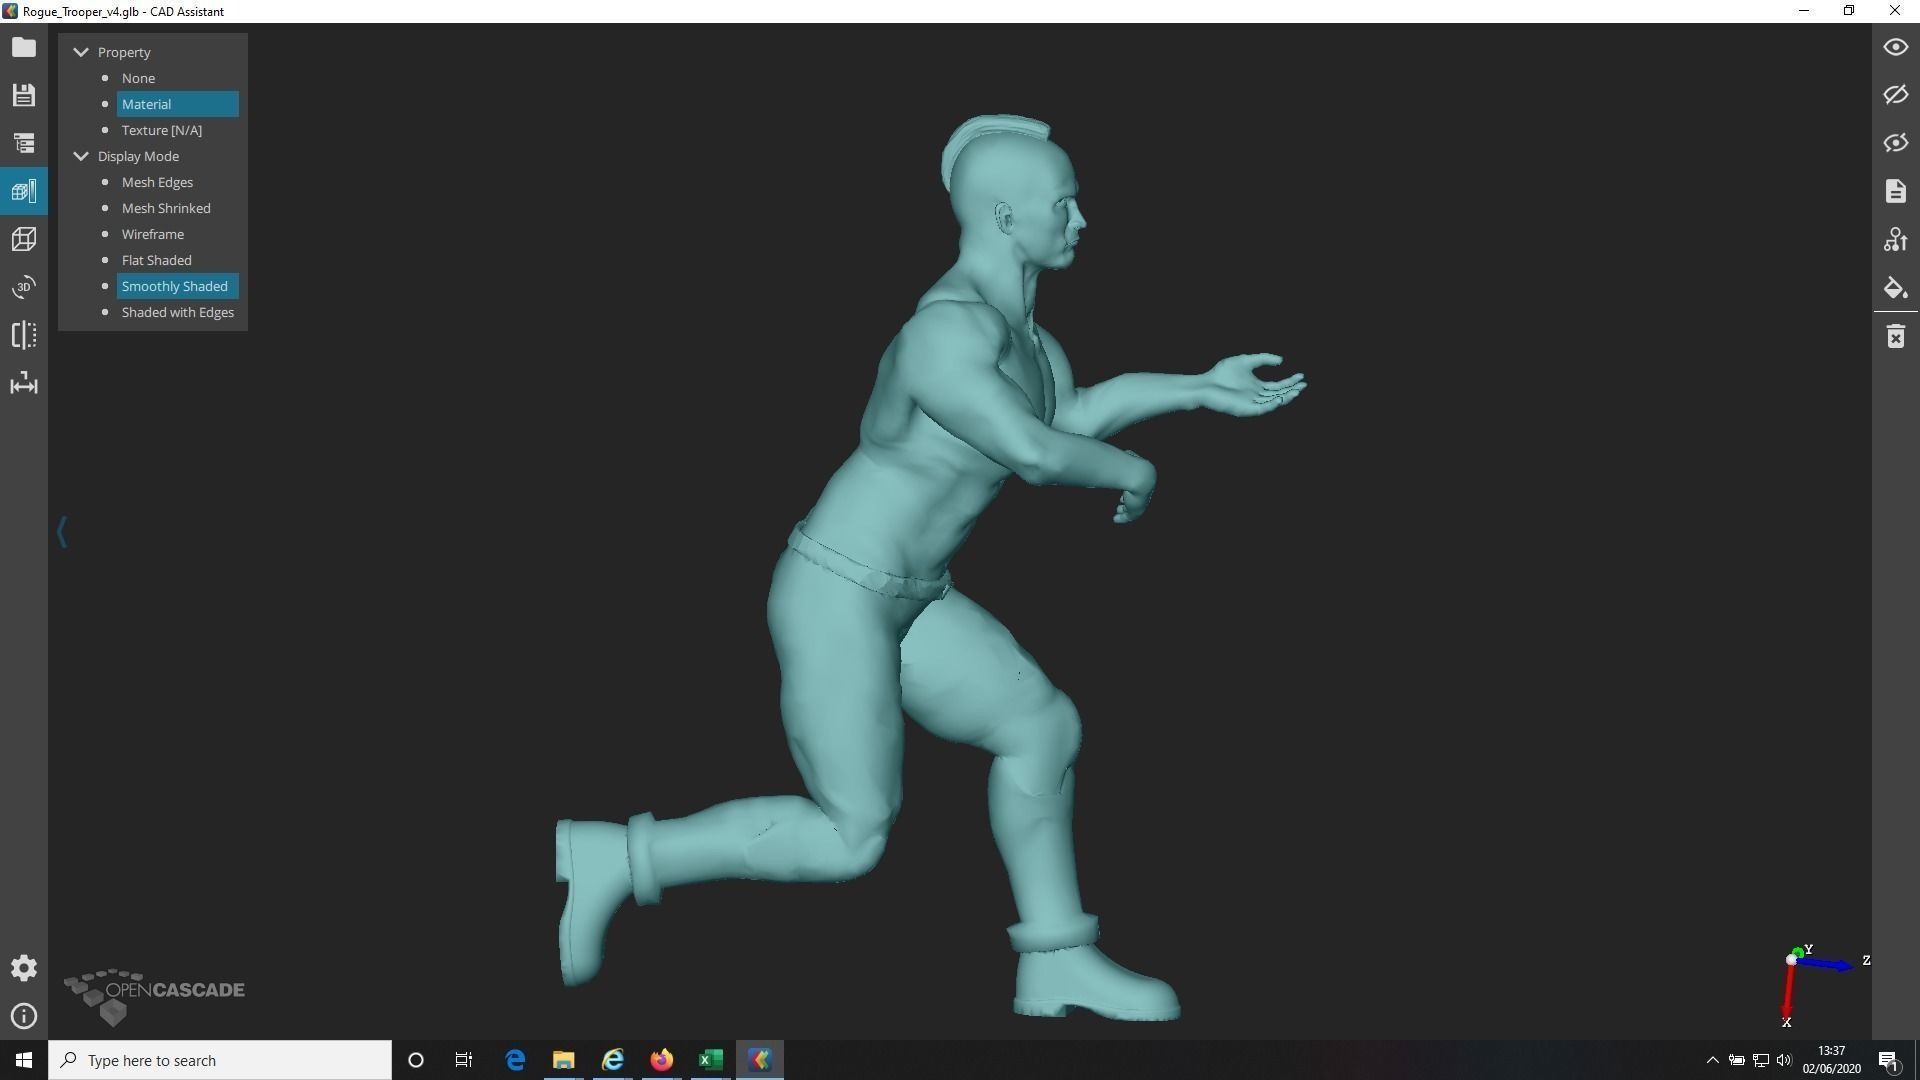This screenshot has height=1080, width=1920.
Task: Toggle hide object crossed-eye icon
Action: pos(1895,95)
